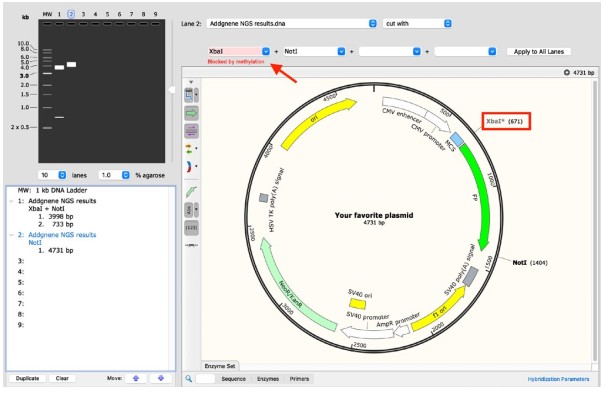Click the magnifying glass search icon
Viewport: 606px width, 393px height.
click(x=188, y=379)
